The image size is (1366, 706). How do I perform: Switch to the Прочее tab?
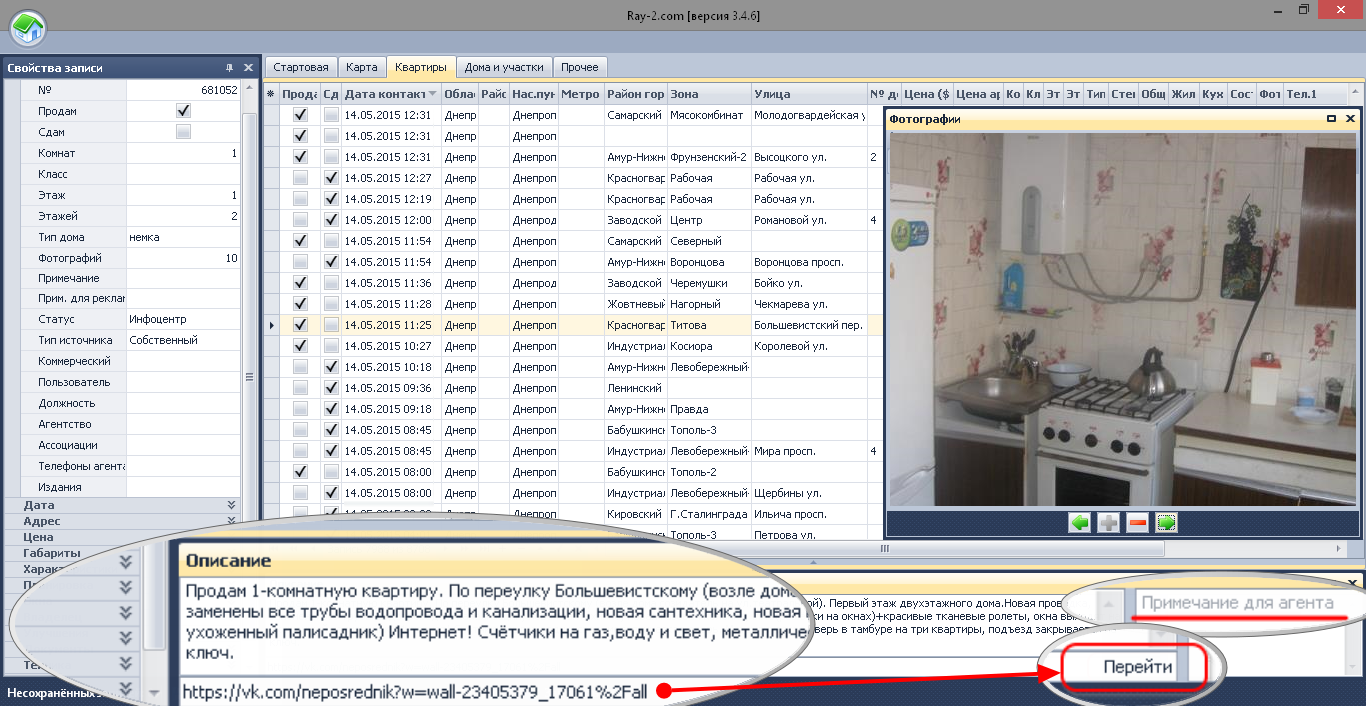pyautogui.click(x=579, y=67)
